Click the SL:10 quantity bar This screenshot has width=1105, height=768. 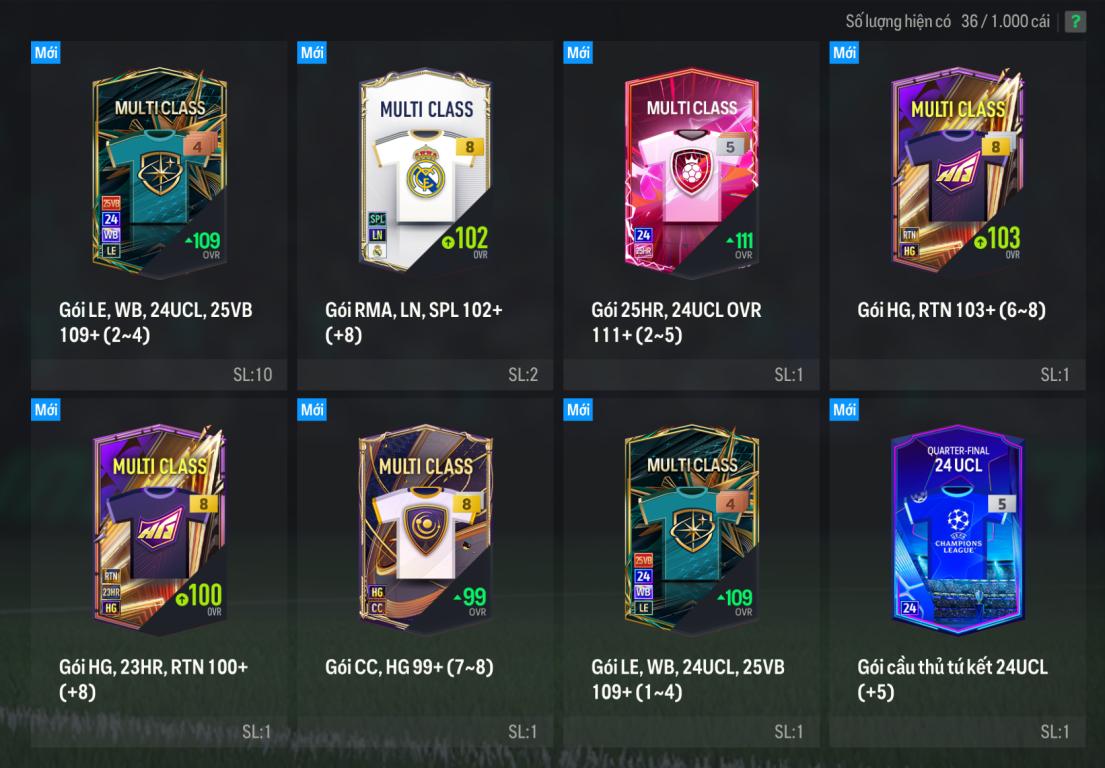pyautogui.click(x=159, y=374)
